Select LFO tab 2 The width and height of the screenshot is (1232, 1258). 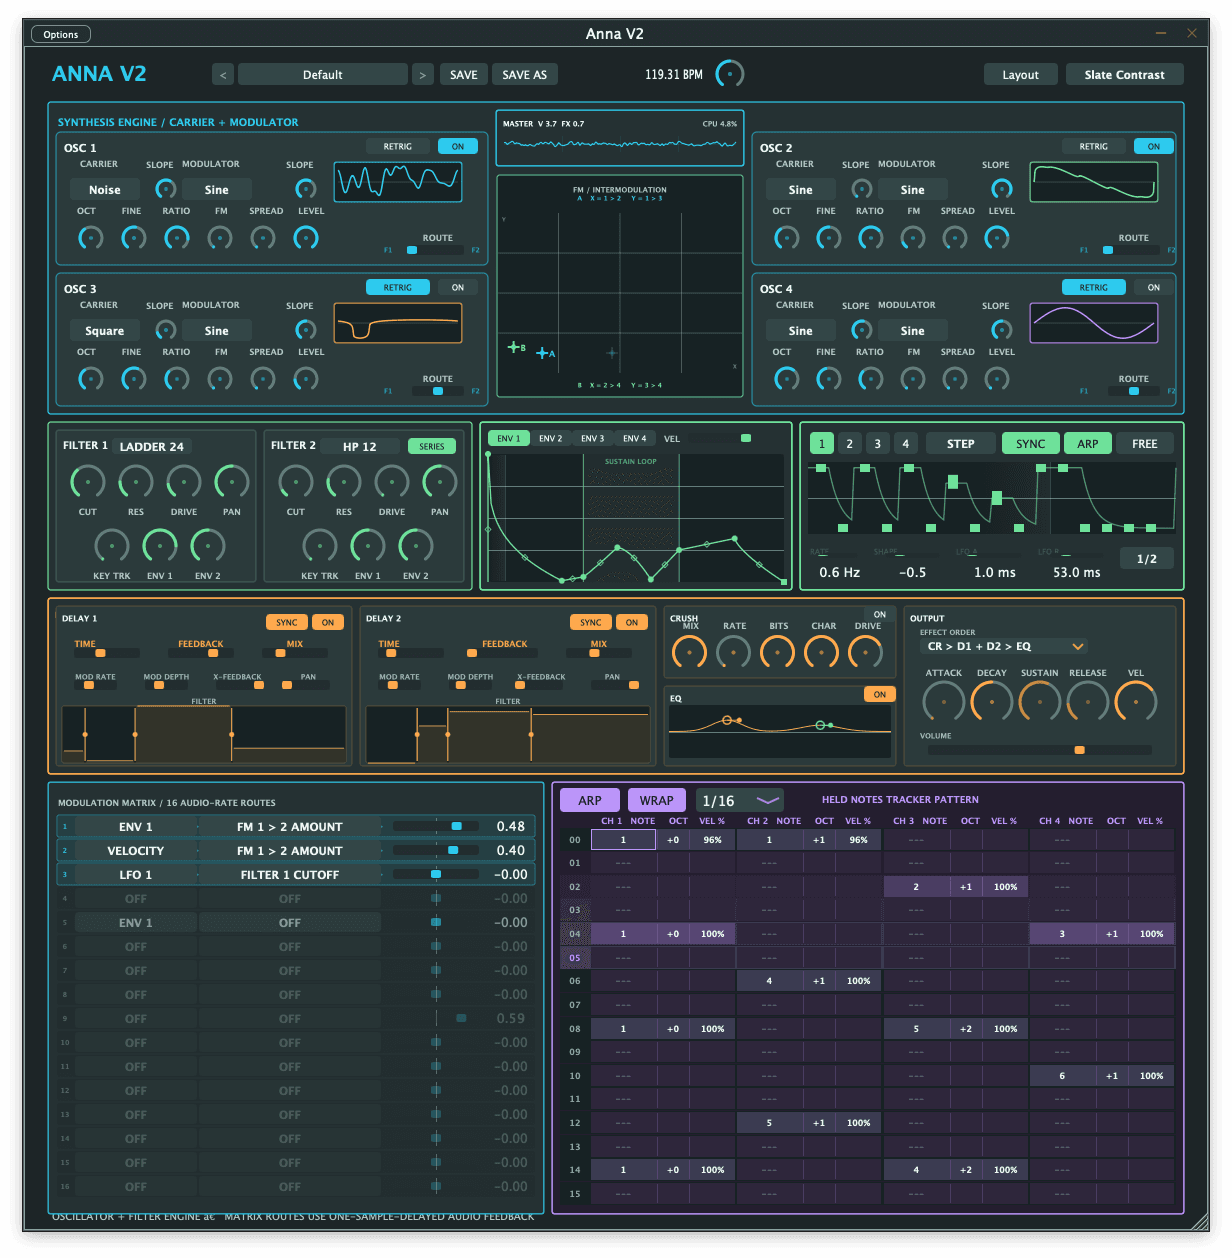[x=850, y=443]
